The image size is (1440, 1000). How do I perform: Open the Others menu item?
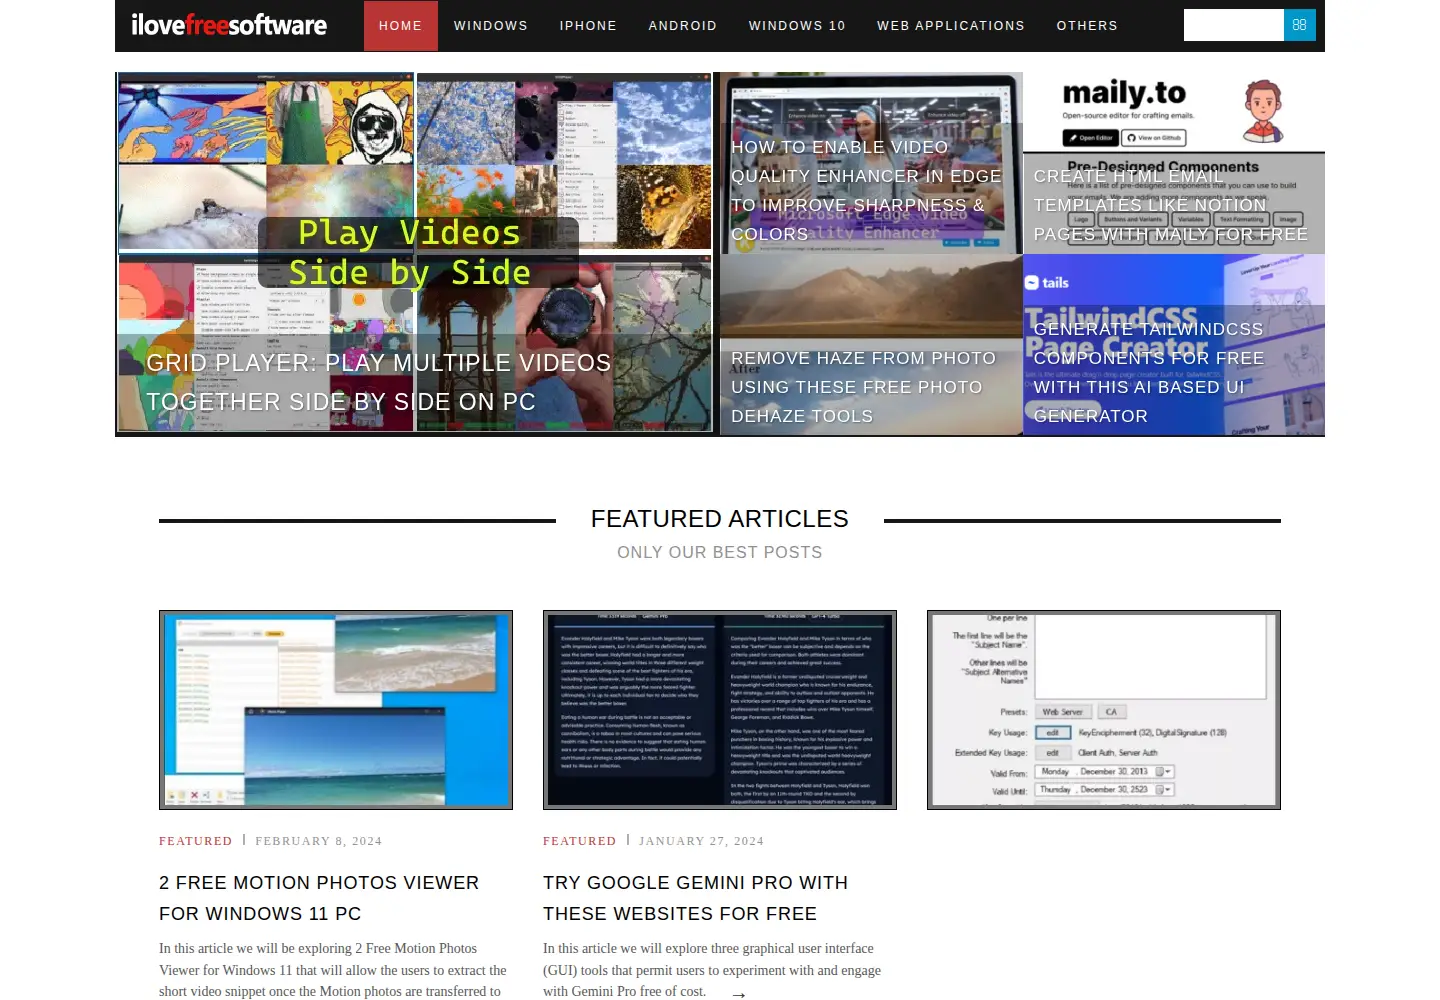1087,26
